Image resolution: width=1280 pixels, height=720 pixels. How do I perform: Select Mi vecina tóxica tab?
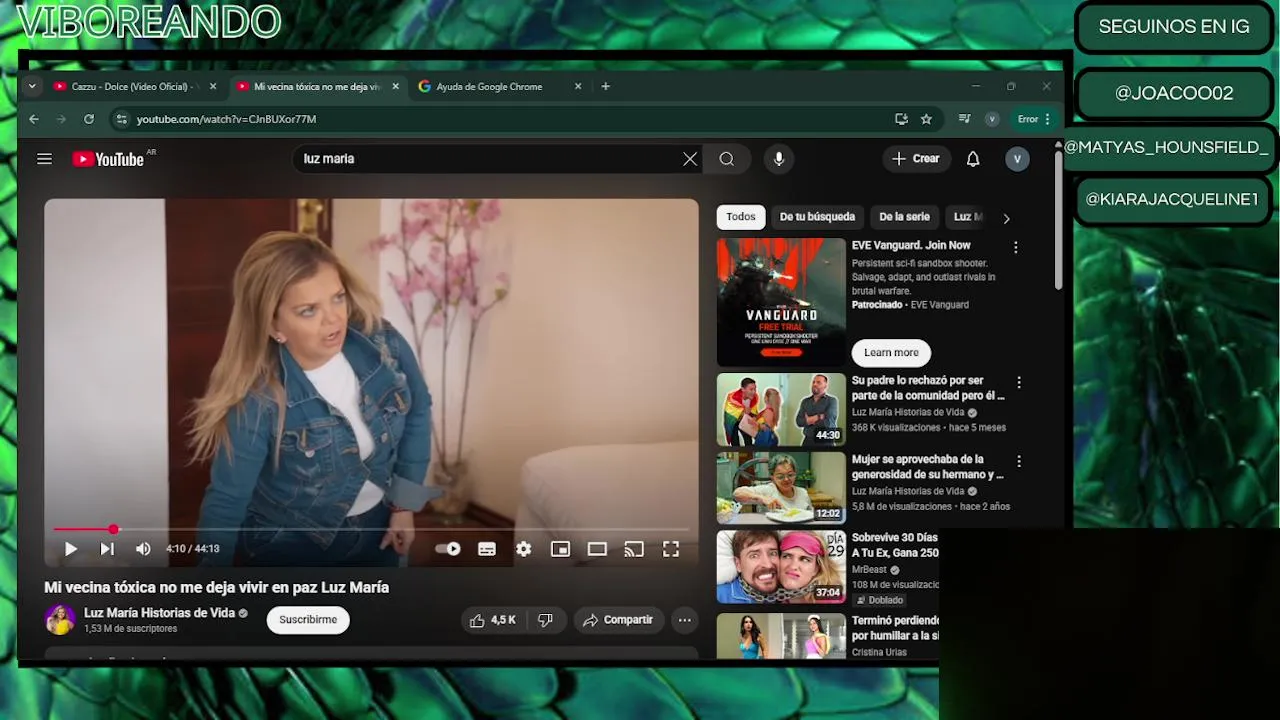[317, 87]
